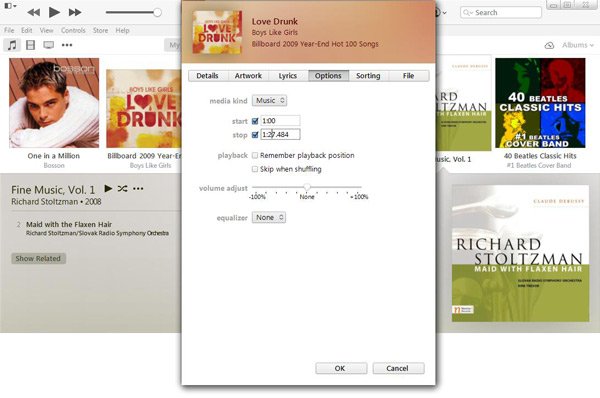Switch to the Artwork tab
The width and height of the screenshot is (600, 398).
click(x=248, y=76)
